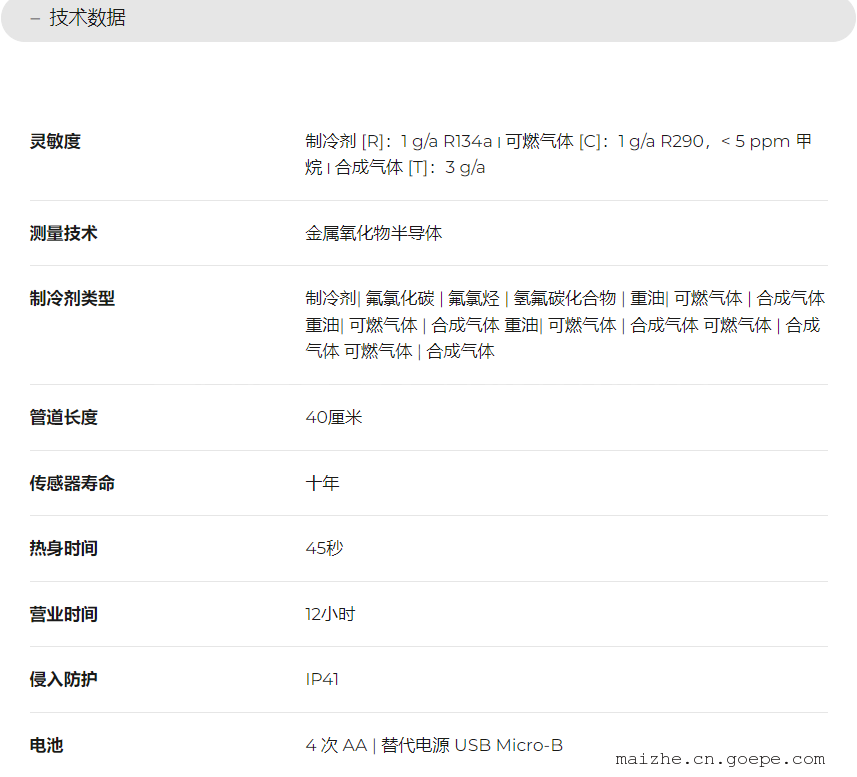Click the 制冷剂类型 row label
Viewport: 857px width, 777px height.
tap(72, 299)
